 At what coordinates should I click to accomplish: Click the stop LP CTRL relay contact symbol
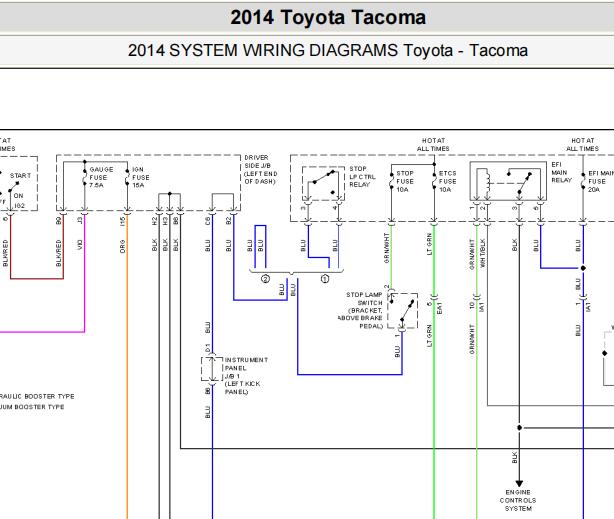pos(323,183)
